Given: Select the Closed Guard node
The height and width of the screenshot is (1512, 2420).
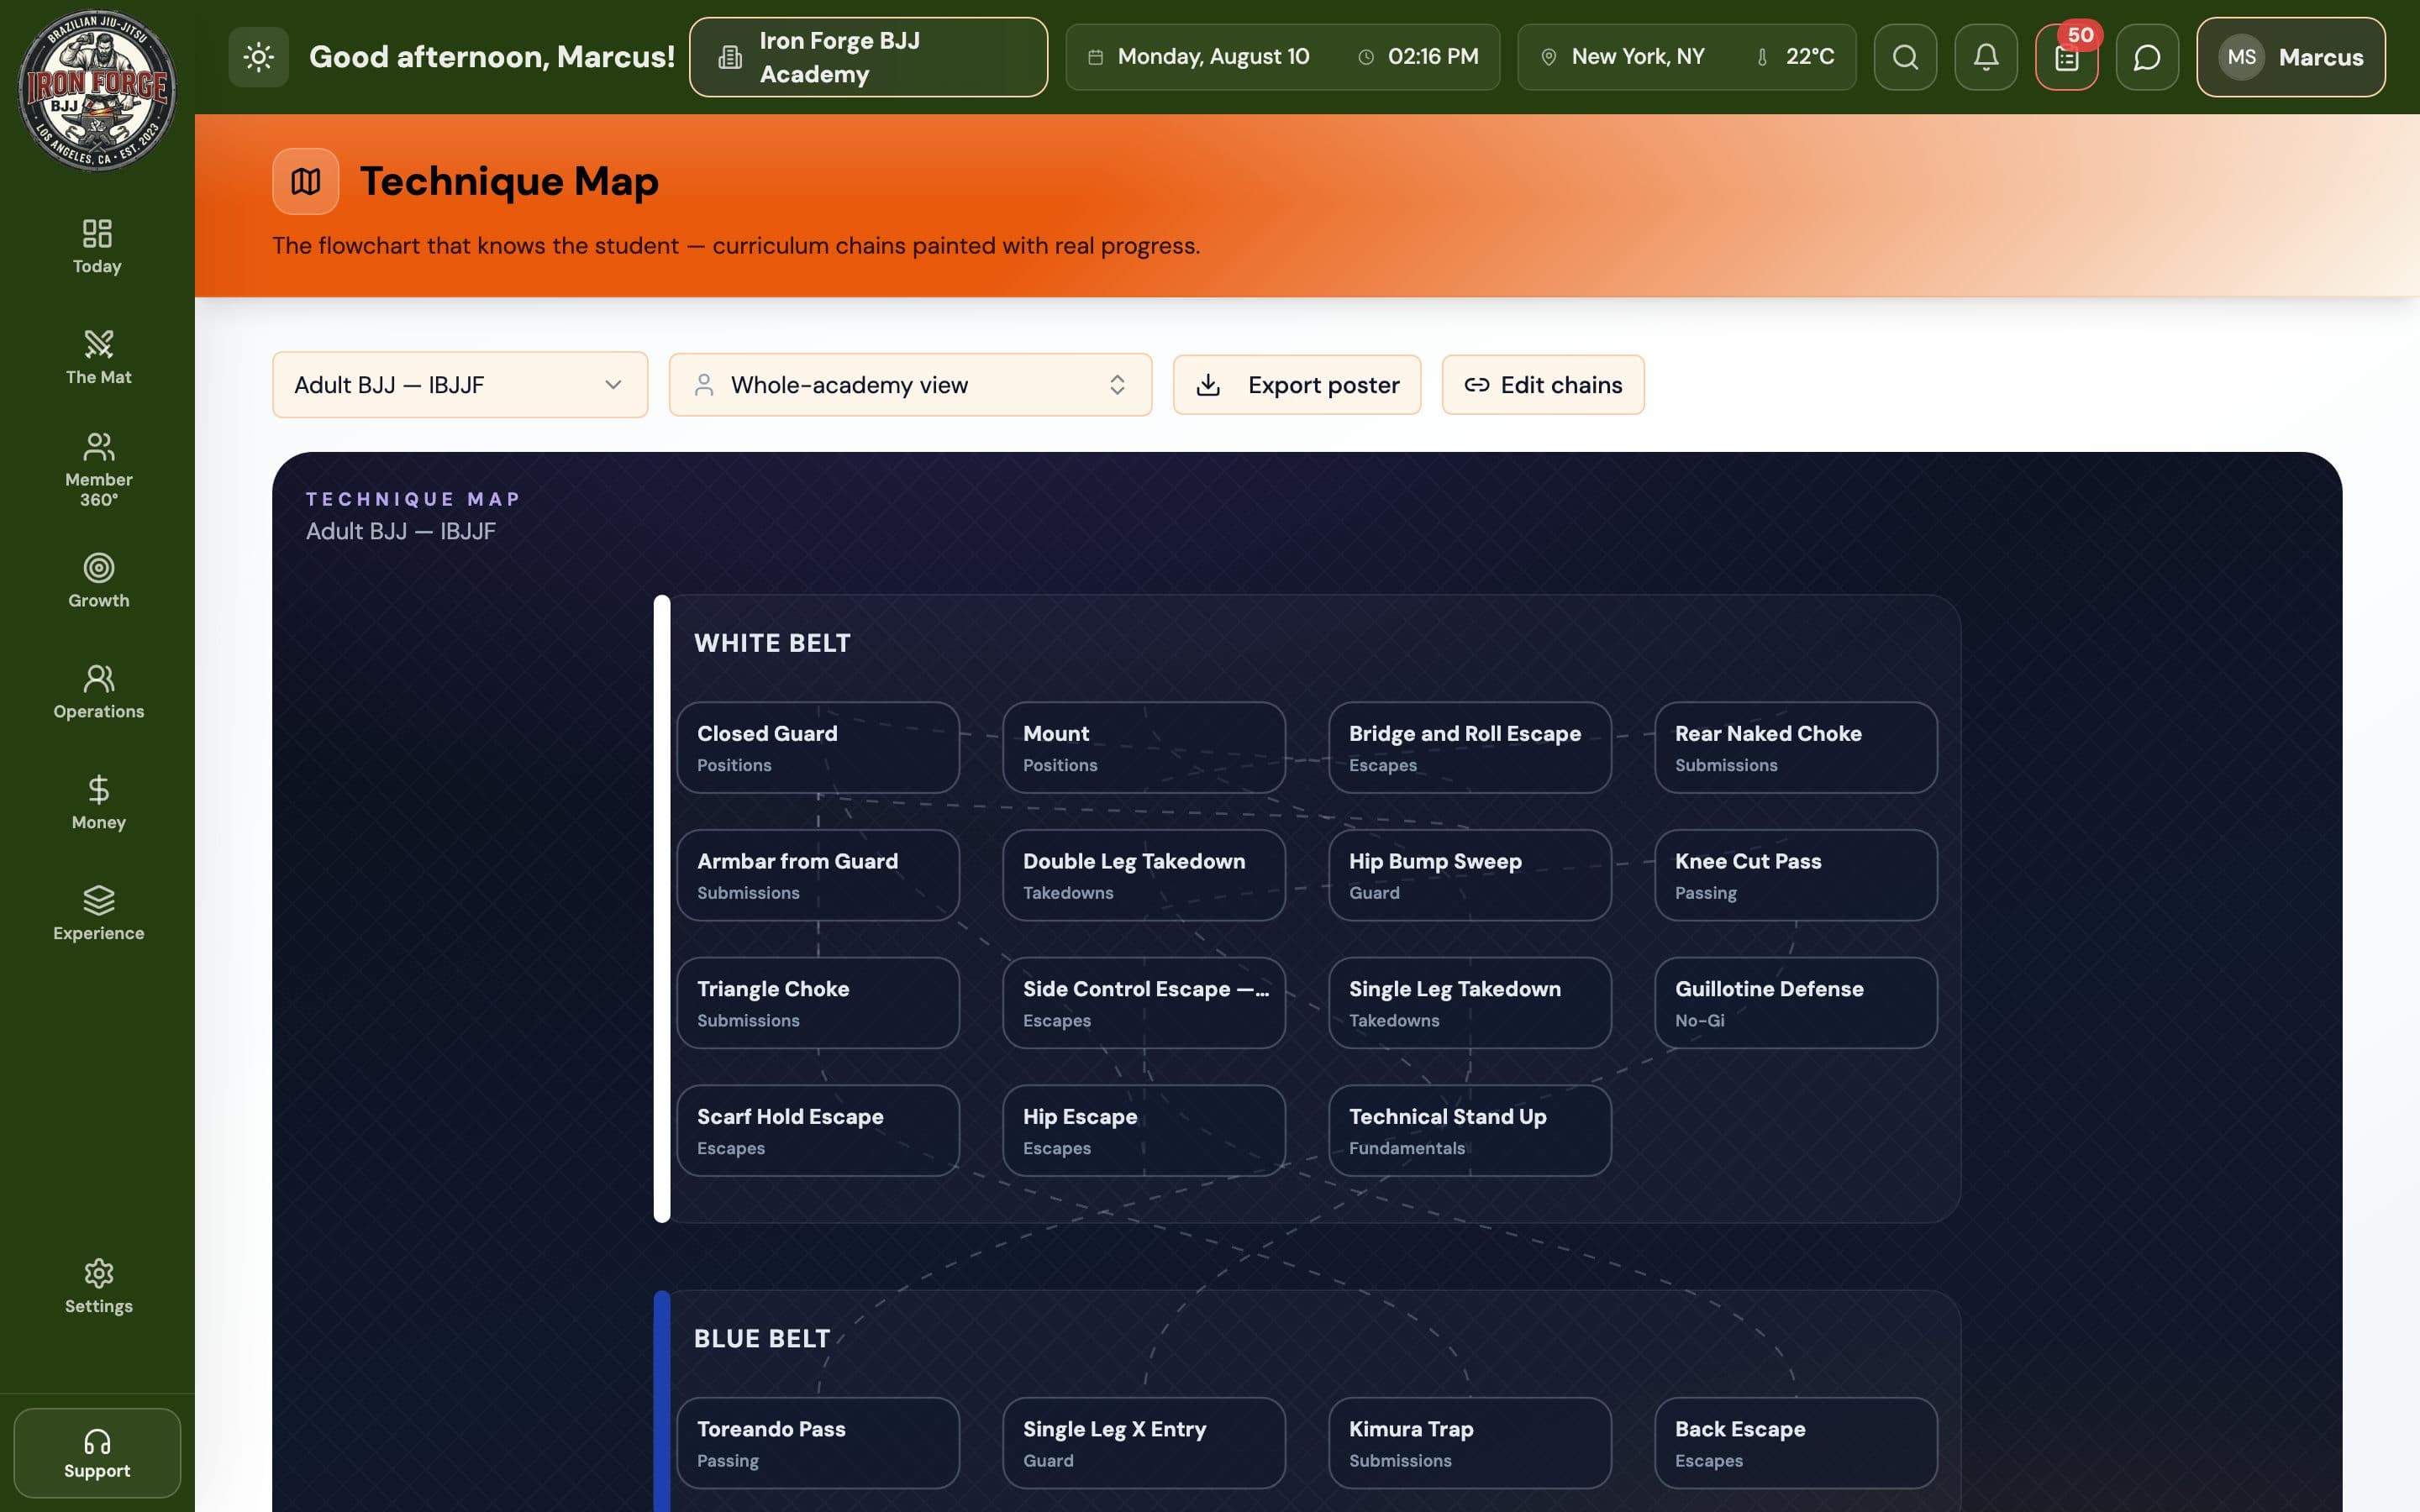Looking at the screenshot, I should [817, 747].
